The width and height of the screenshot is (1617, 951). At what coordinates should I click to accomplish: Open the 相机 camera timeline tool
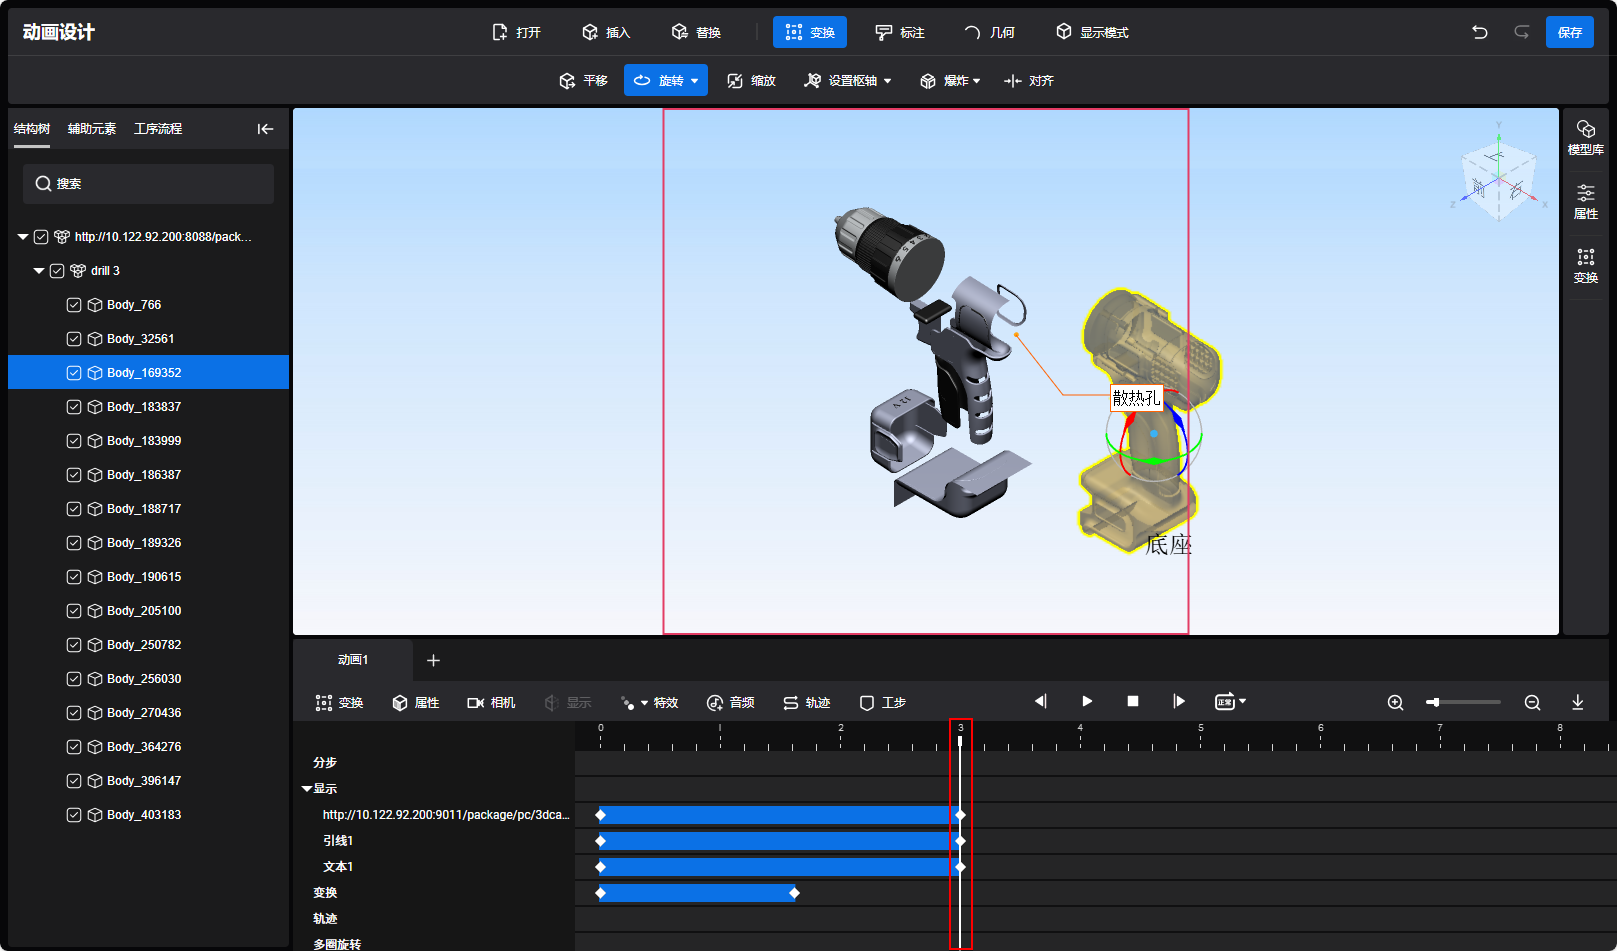click(491, 703)
